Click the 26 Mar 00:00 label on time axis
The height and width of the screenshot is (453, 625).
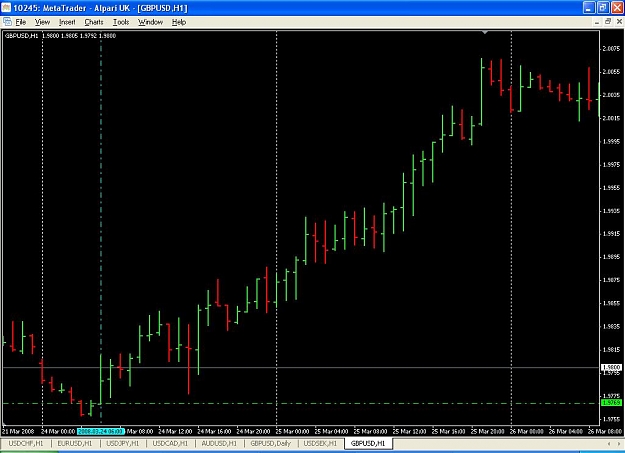coord(527,431)
